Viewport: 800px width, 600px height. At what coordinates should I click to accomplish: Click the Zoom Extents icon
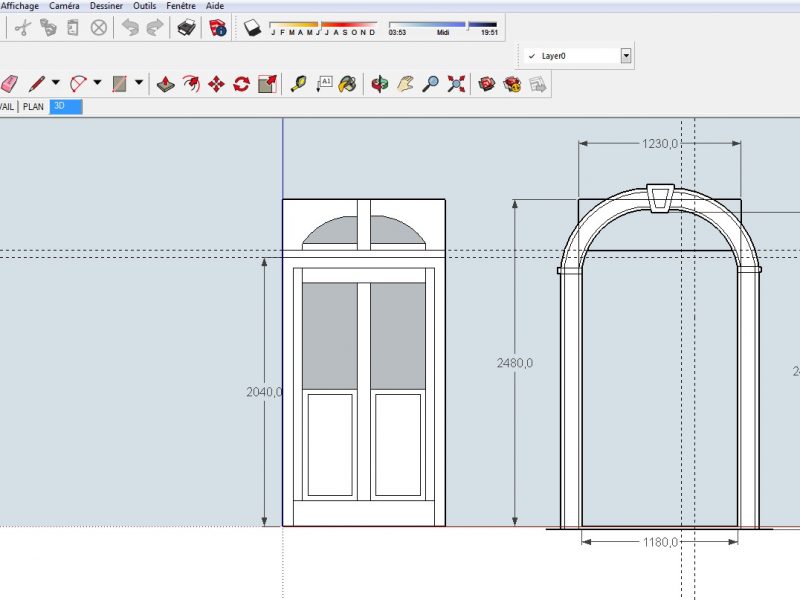pyautogui.click(x=456, y=84)
